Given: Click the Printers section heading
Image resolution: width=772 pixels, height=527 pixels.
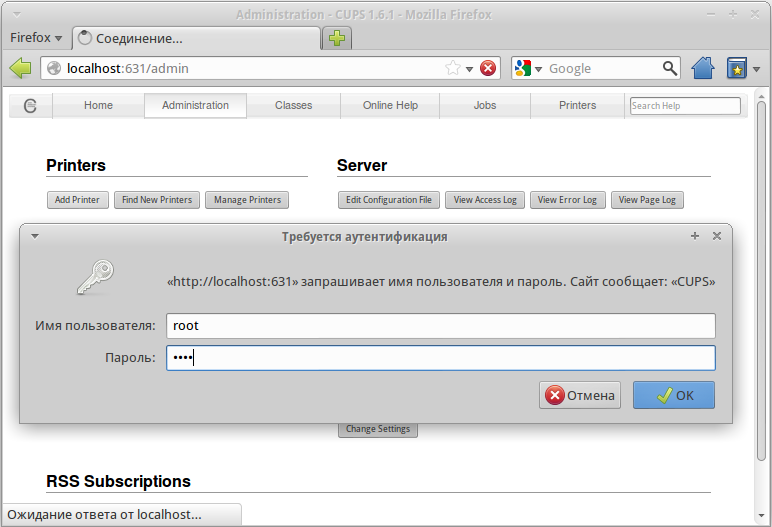Looking at the screenshot, I should click(76, 165).
